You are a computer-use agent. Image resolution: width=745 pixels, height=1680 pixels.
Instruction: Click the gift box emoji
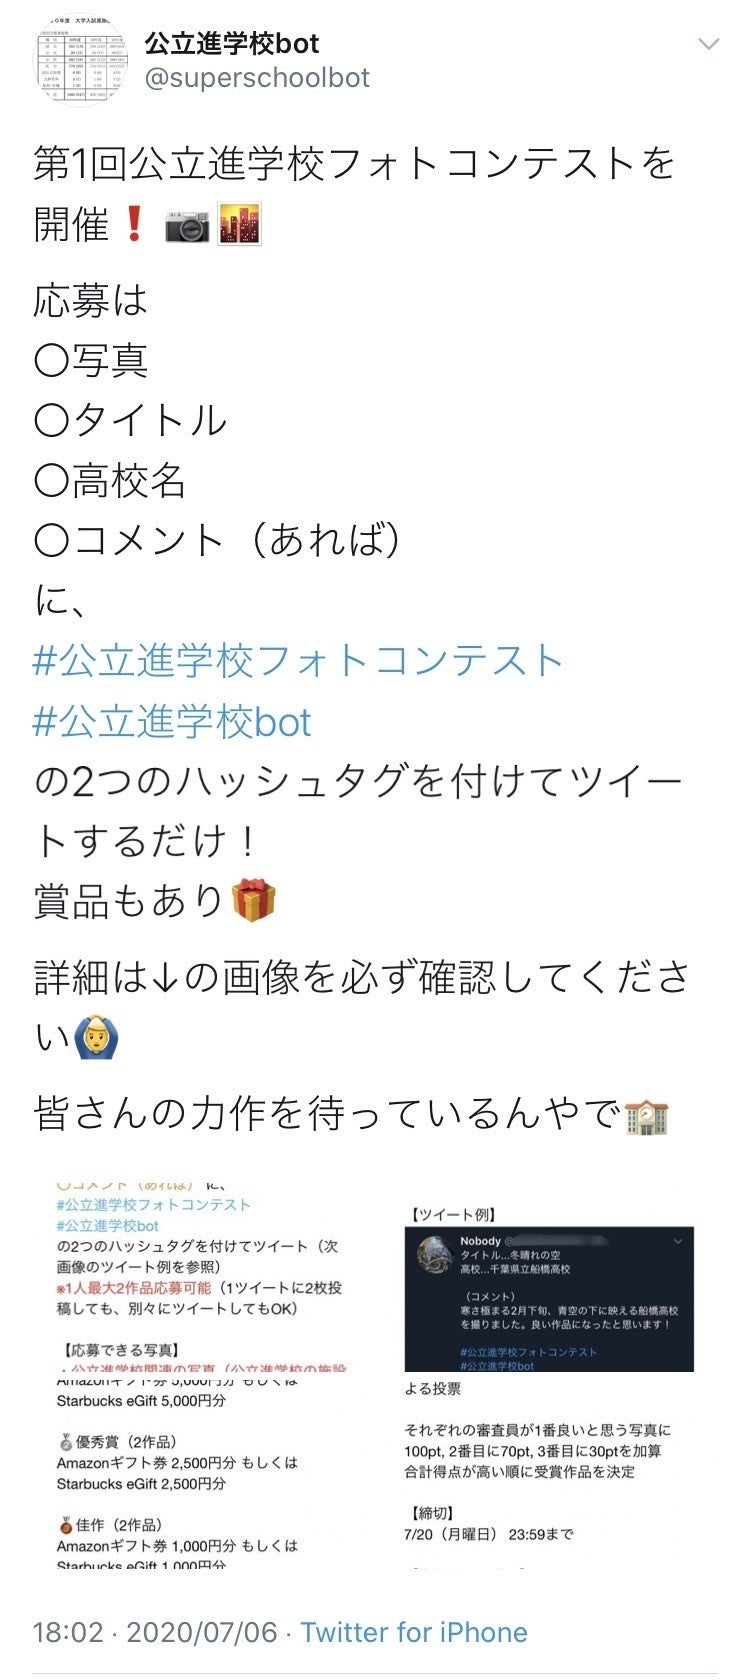pos(253,900)
